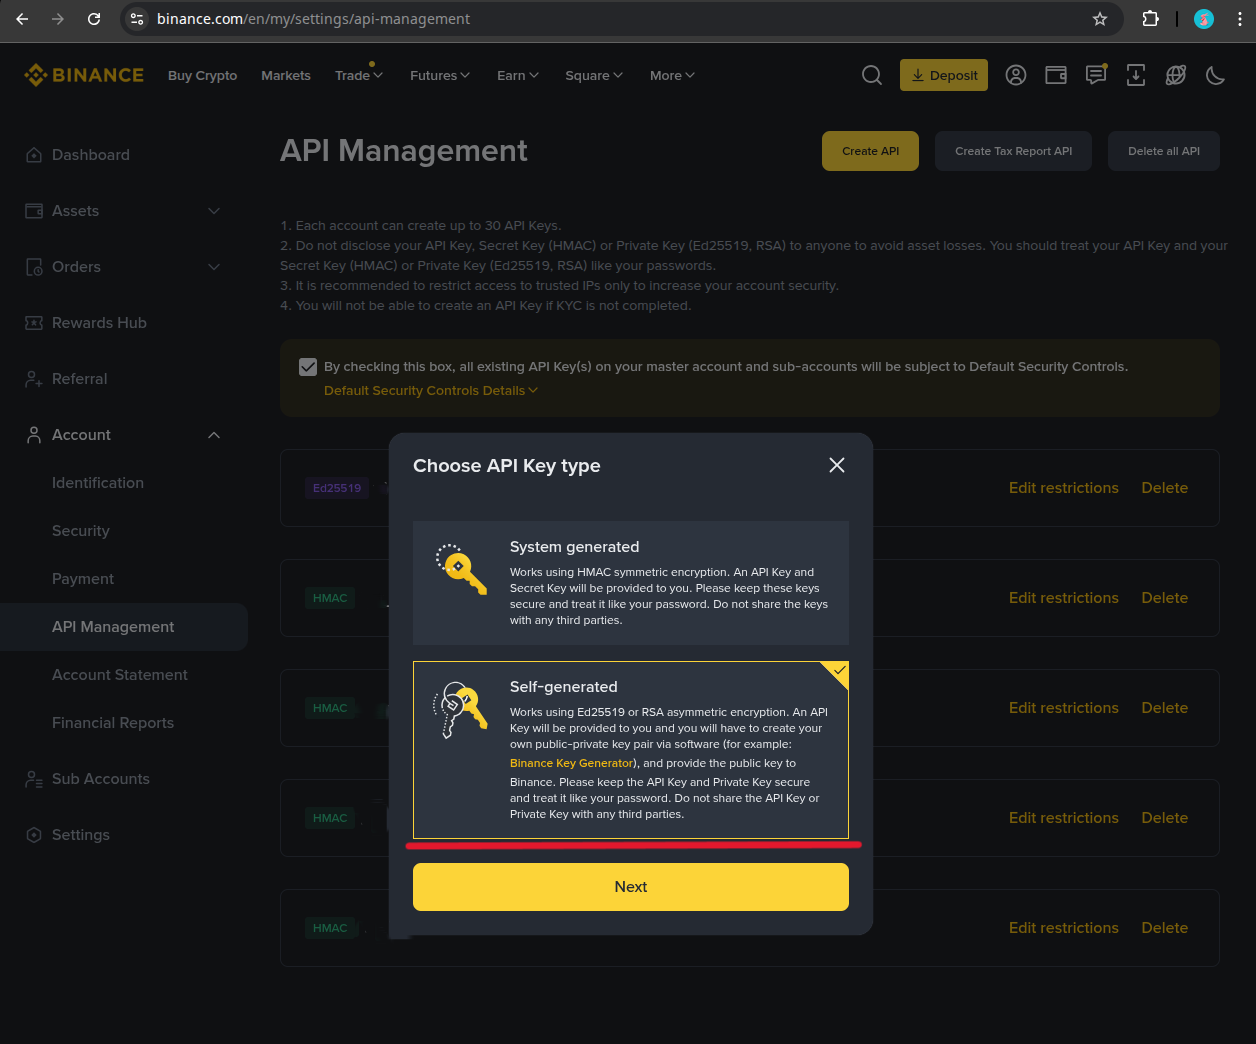The height and width of the screenshot is (1044, 1256).
Task: Reload the page with refresh icon
Action: [94, 19]
